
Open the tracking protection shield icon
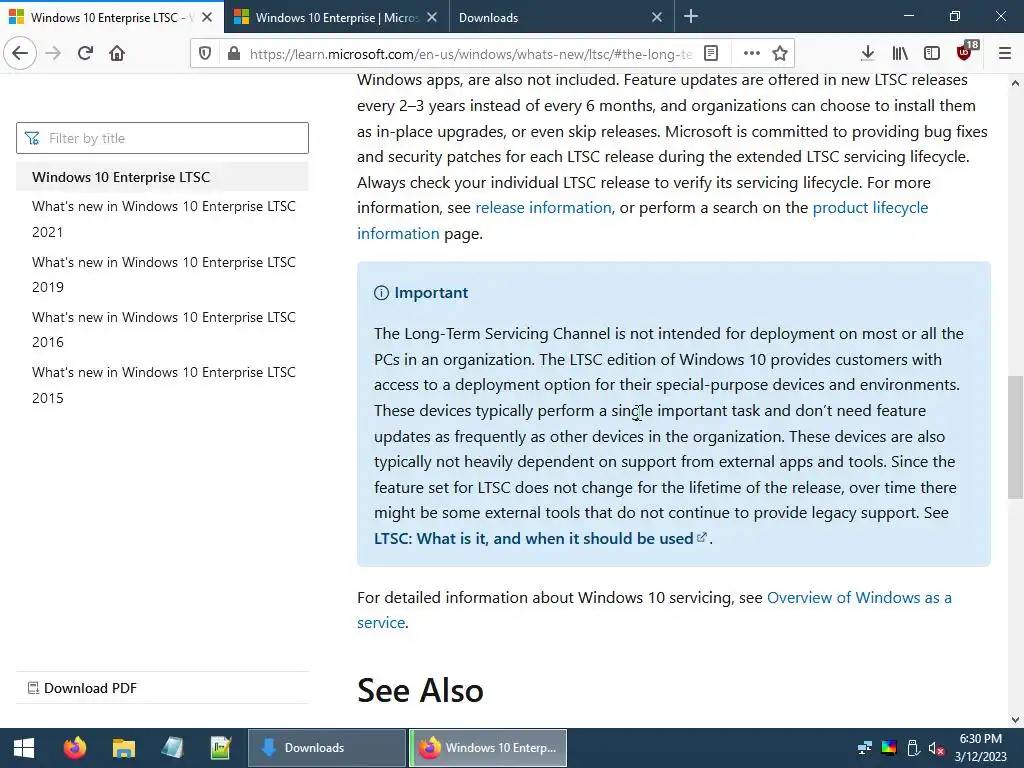coord(204,54)
